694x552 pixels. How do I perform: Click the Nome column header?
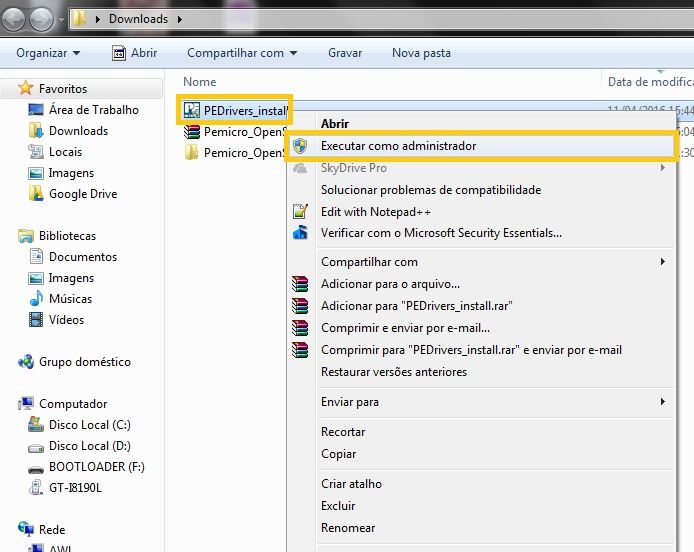(x=199, y=82)
